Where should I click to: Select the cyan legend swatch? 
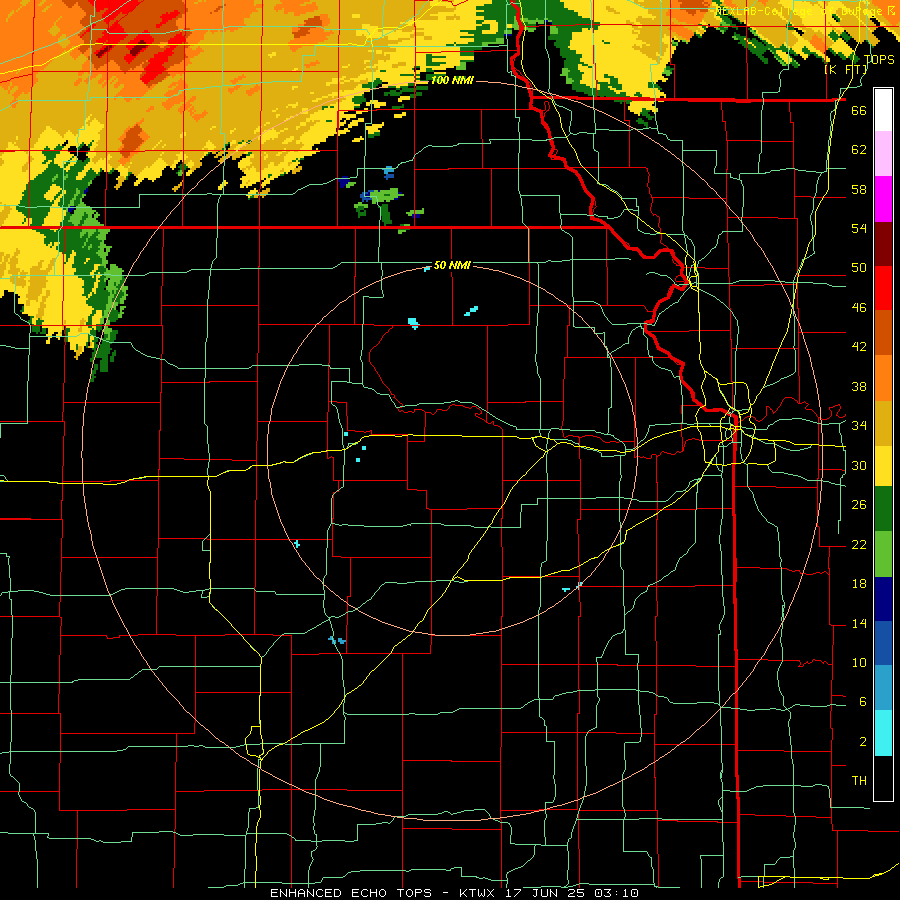pyautogui.click(x=883, y=733)
